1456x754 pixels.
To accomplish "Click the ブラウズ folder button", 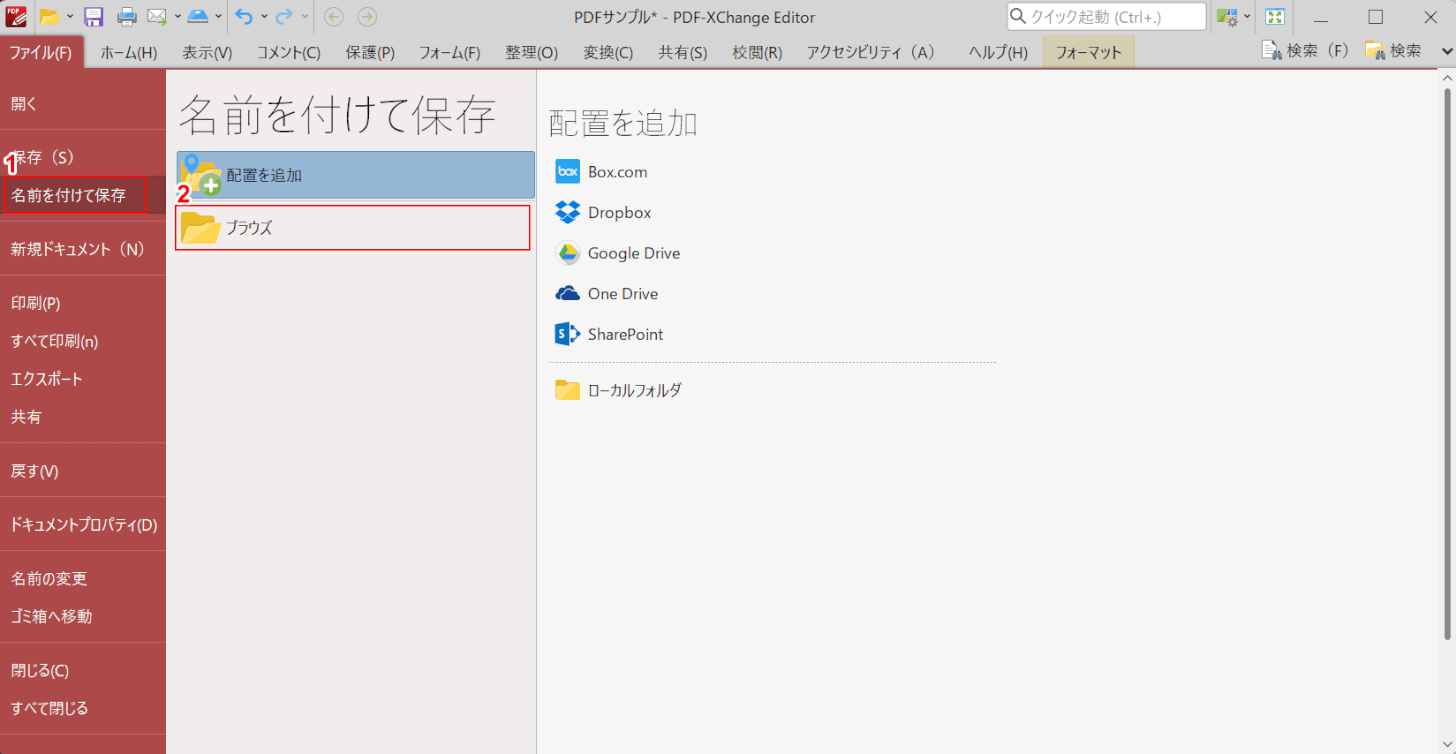I will coord(353,227).
